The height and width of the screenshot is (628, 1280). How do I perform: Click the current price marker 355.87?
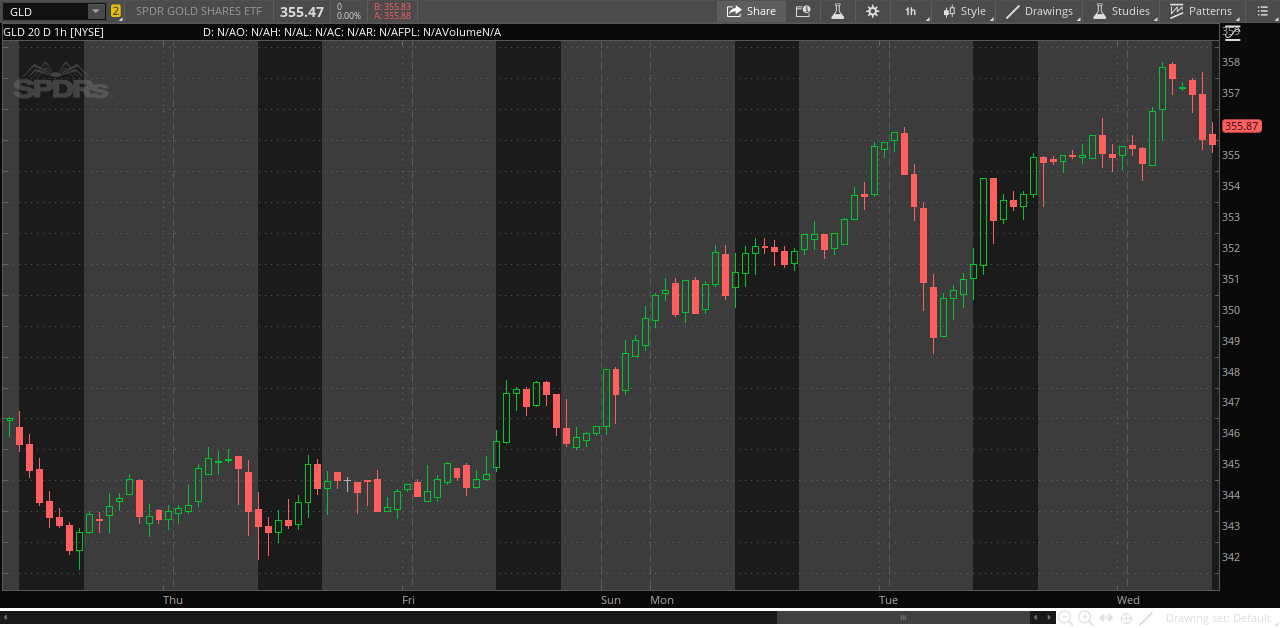point(1241,126)
